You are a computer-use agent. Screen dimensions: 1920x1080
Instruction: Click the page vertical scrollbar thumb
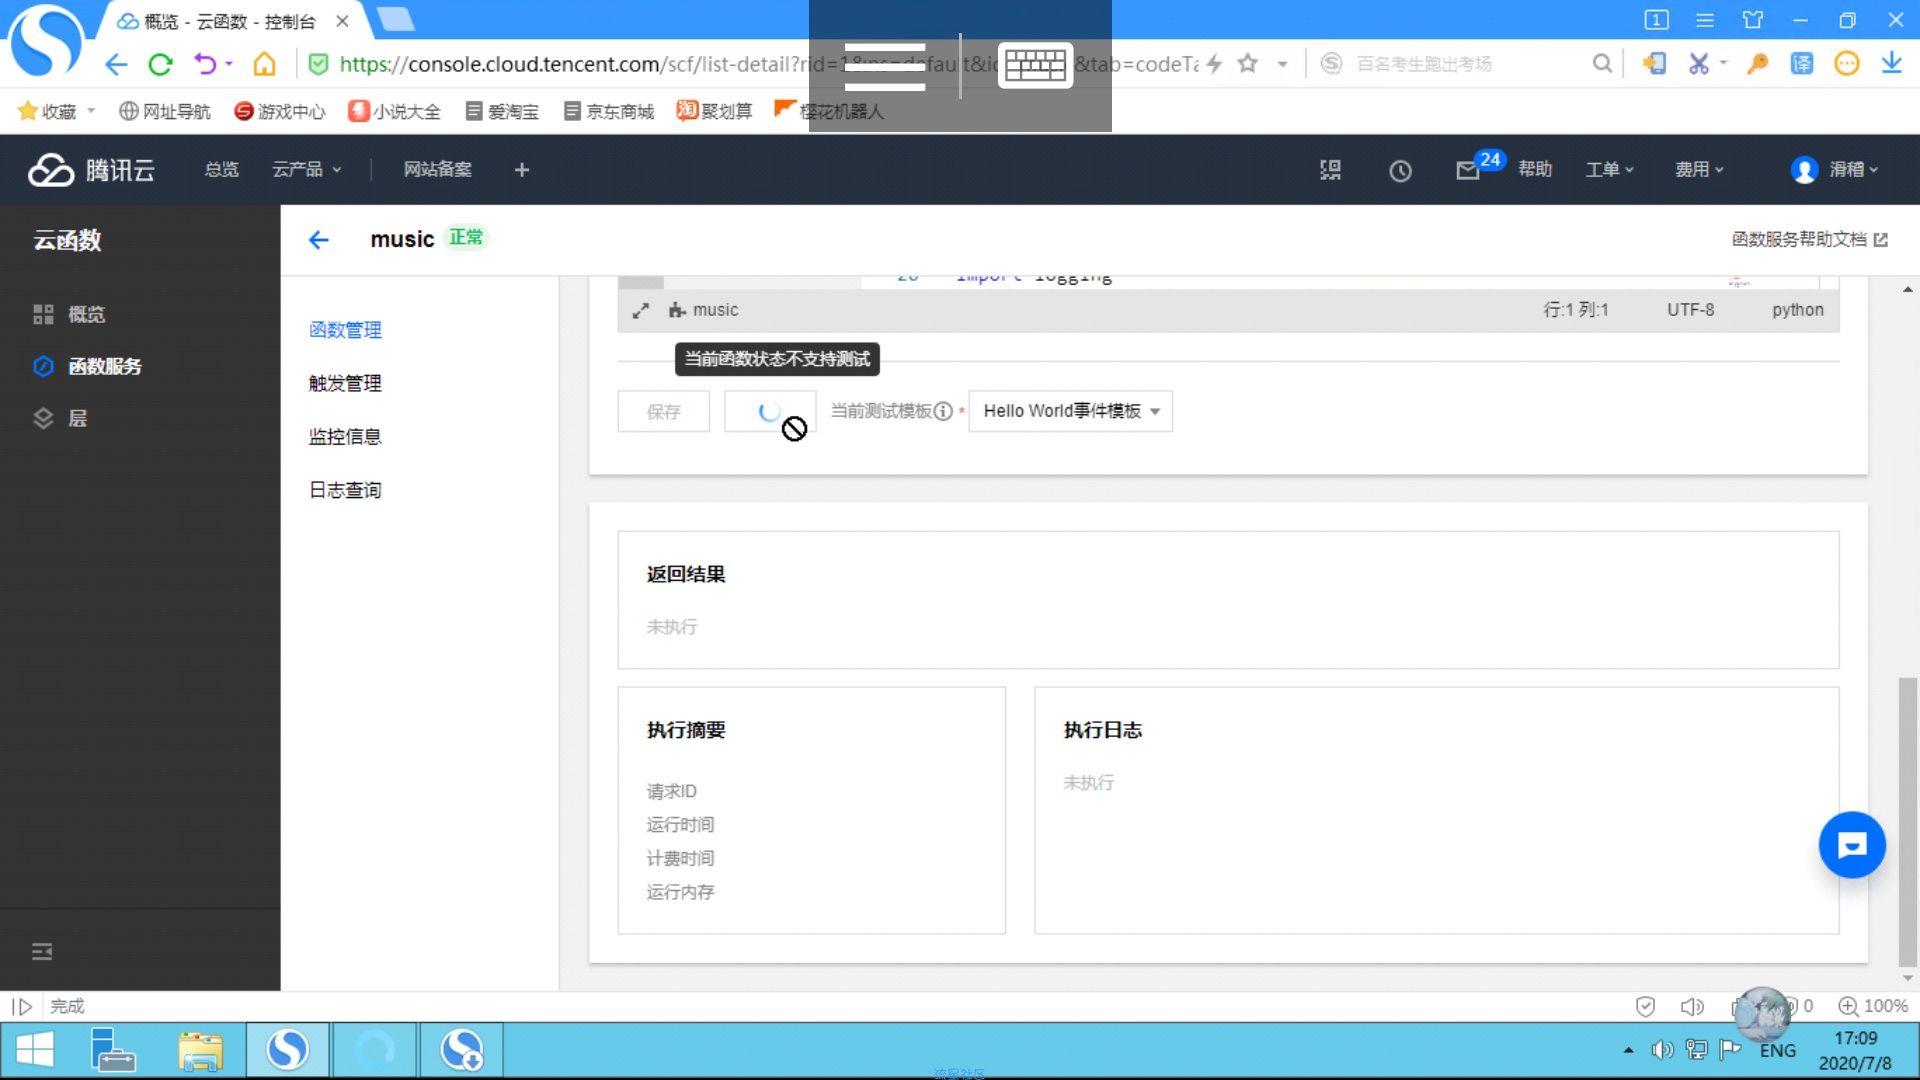1908,822
